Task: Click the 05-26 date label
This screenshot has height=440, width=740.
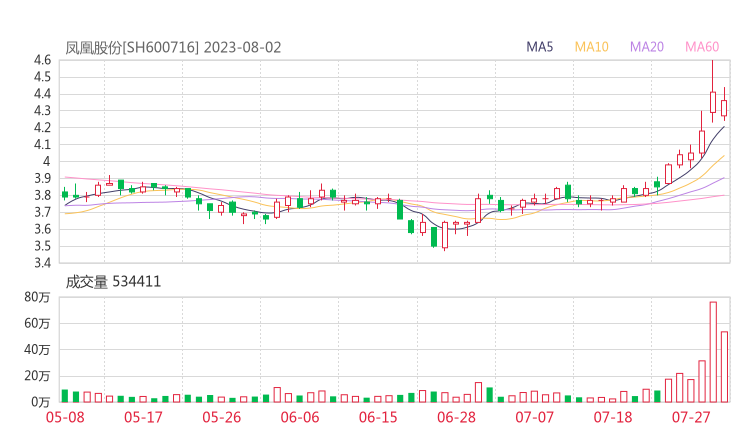Action: click(221, 417)
